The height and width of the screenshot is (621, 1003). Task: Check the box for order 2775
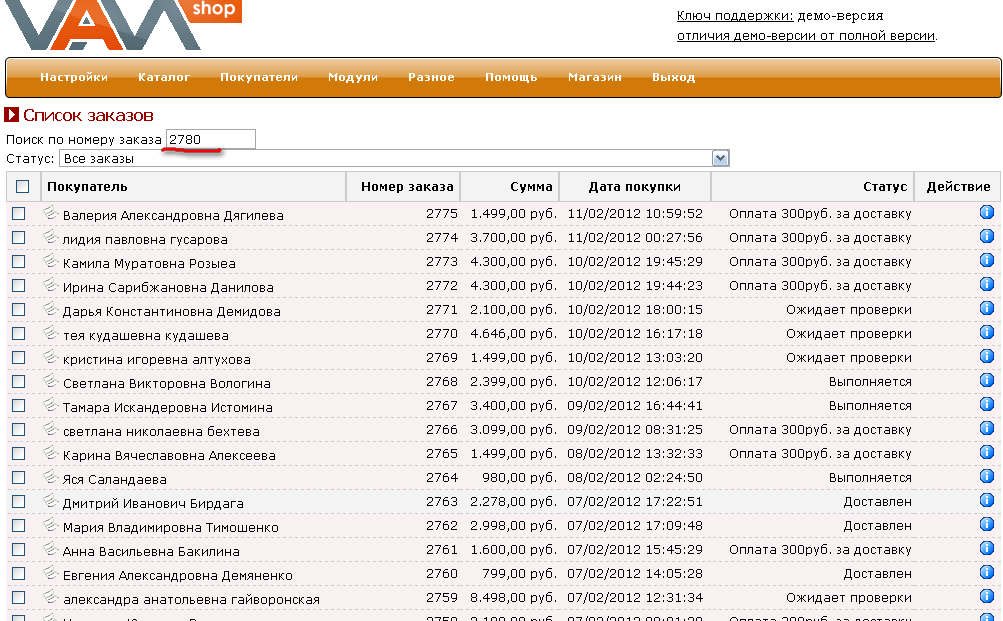[19, 214]
